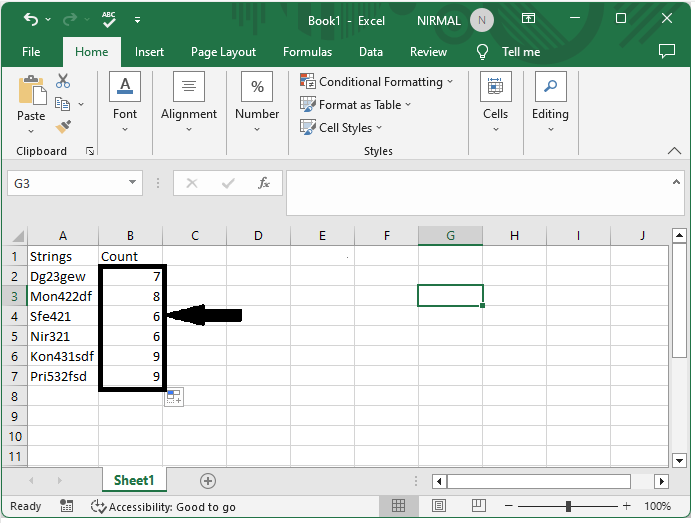Expand Cell Styles dropdown

pos(379,128)
